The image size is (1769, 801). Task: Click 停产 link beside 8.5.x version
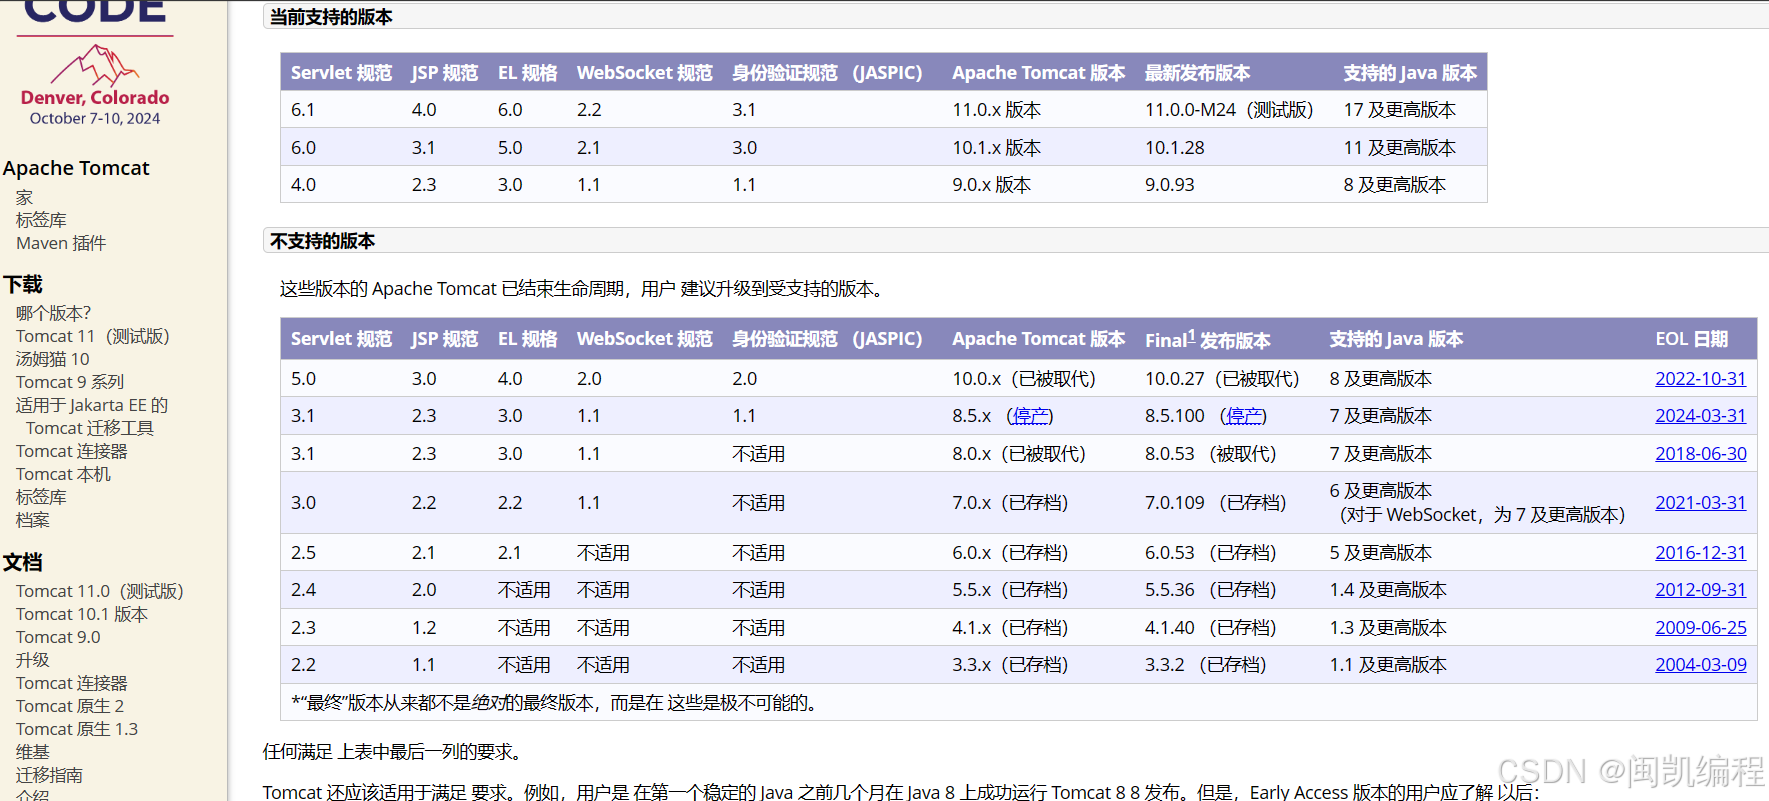1030,416
